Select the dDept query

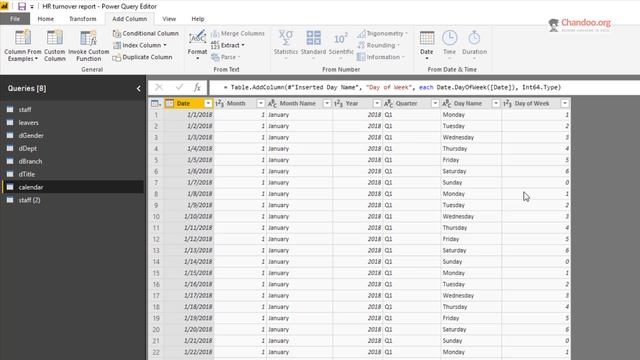click(x=73, y=149)
